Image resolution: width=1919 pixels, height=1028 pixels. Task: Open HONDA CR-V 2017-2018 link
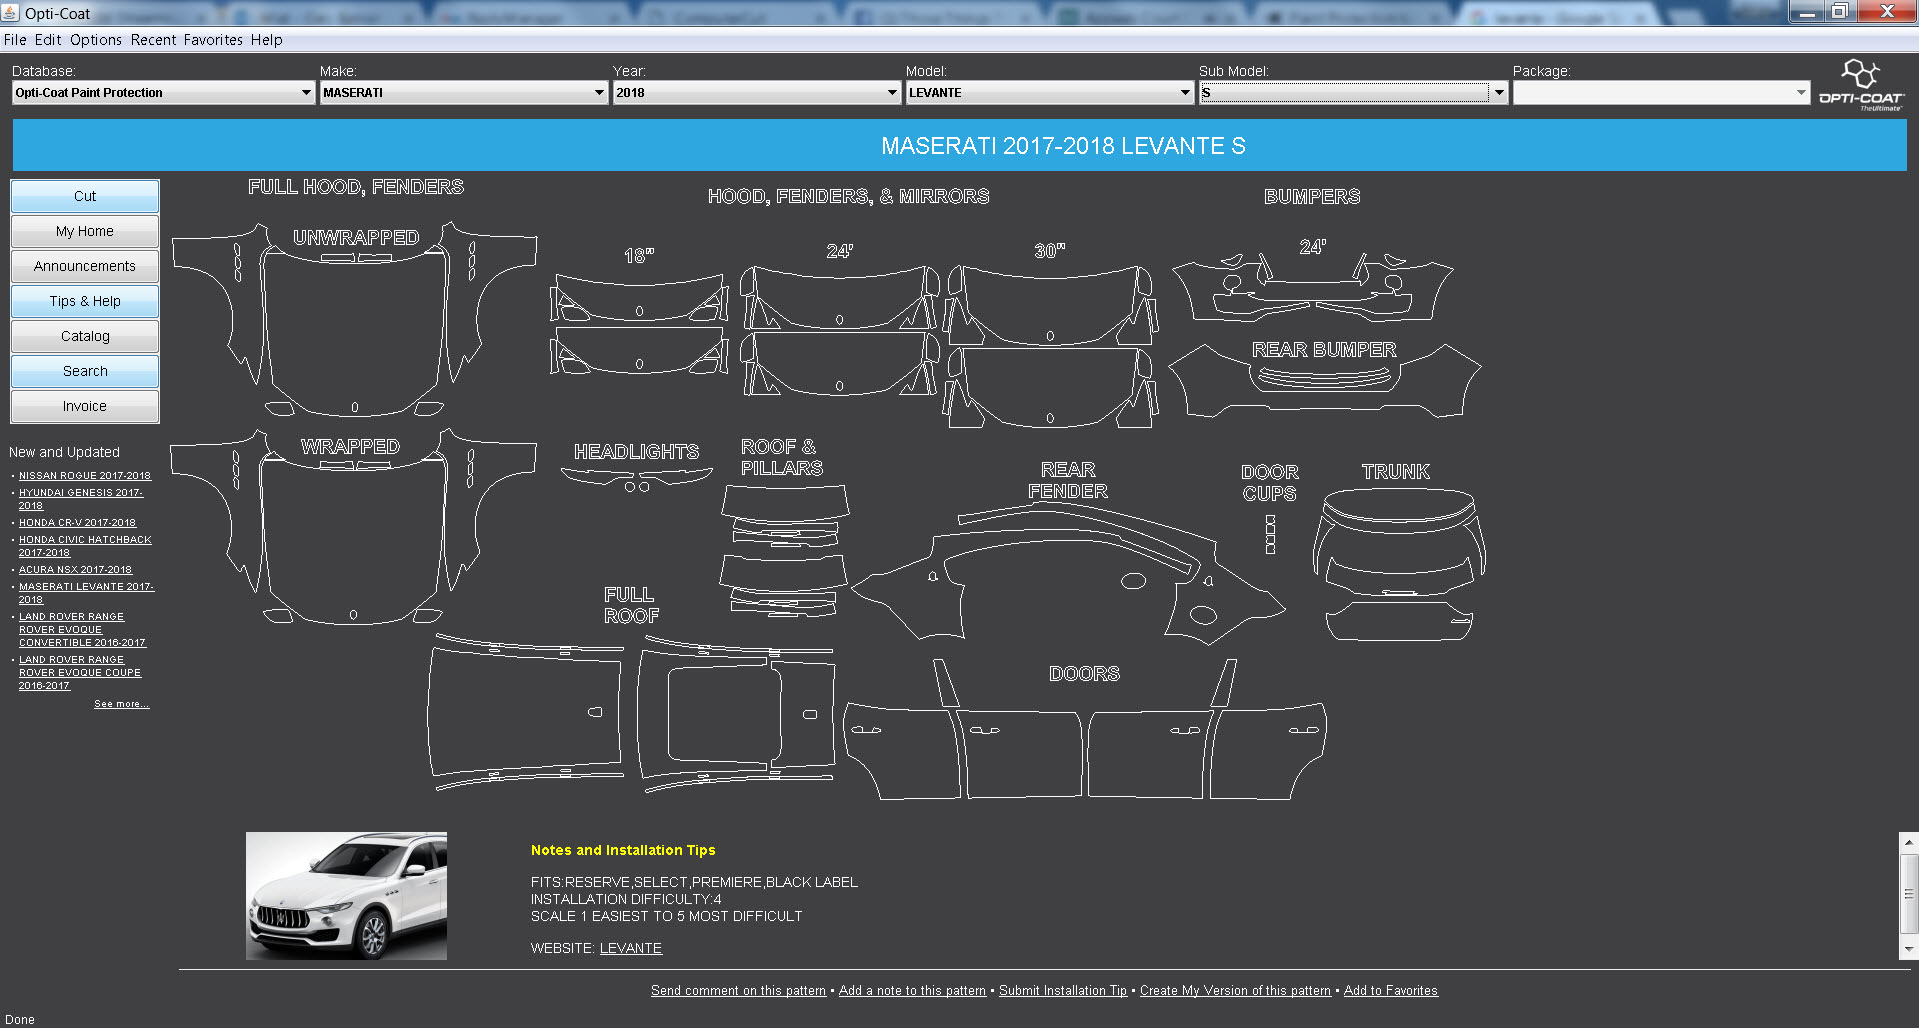click(77, 523)
